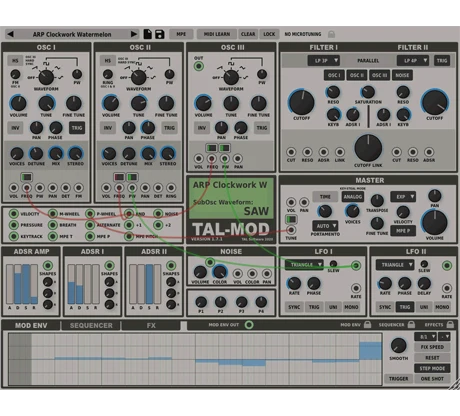Screen dimensions: 460x416
Task: Click the microtuning padlock icon
Action: pyautogui.click(x=331, y=34)
